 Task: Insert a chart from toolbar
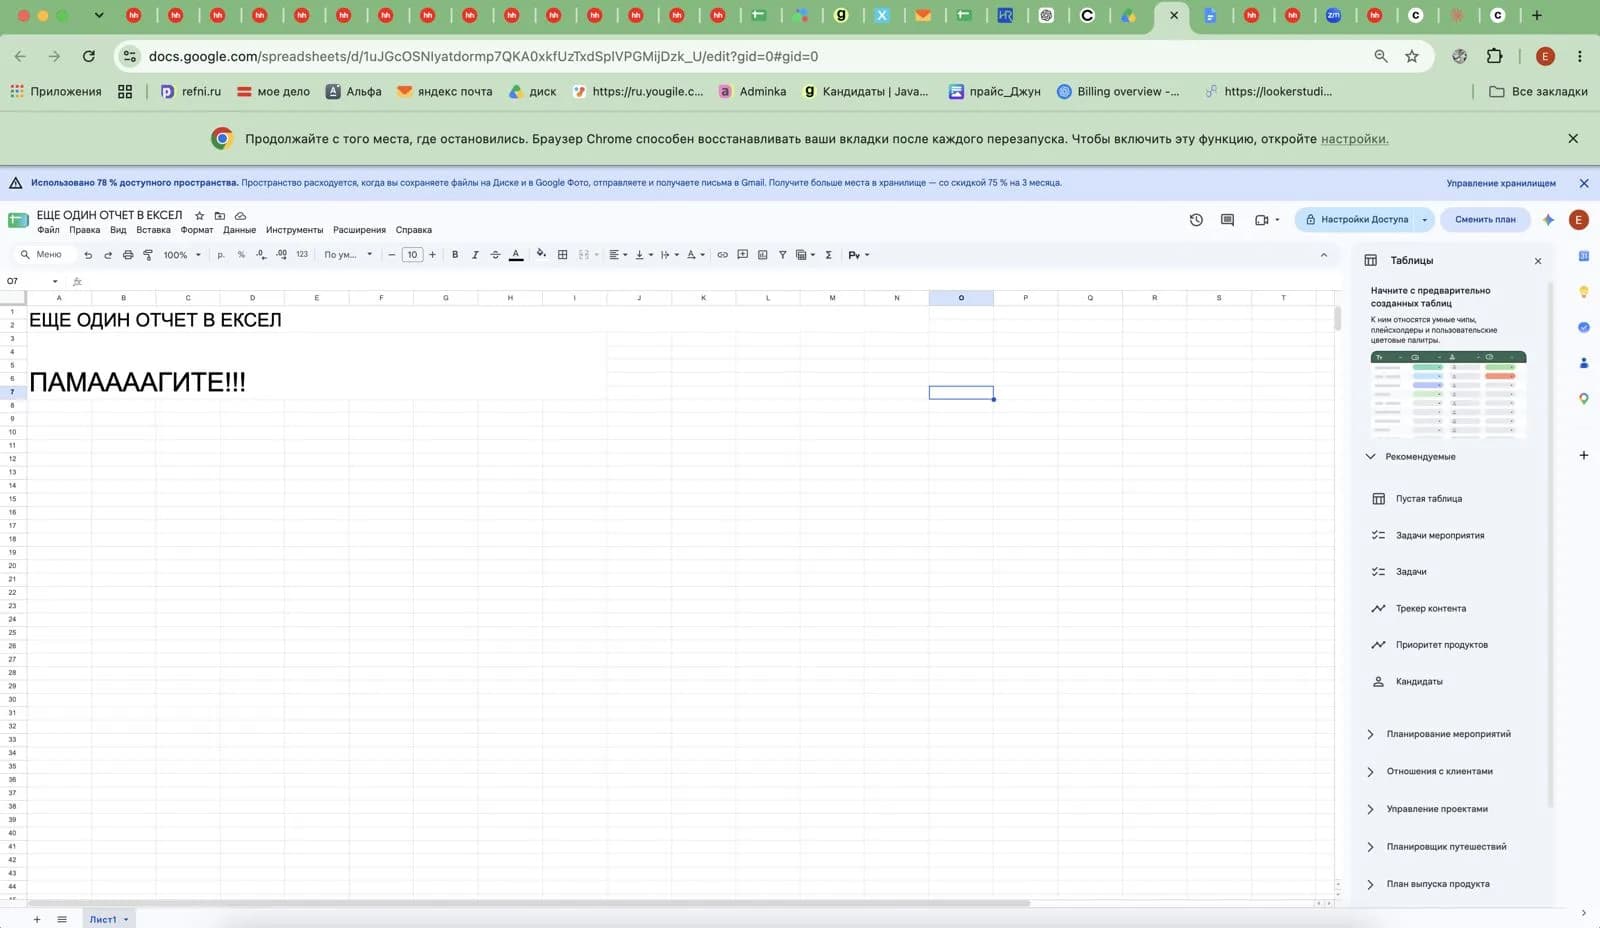click(x=763, y=255)
